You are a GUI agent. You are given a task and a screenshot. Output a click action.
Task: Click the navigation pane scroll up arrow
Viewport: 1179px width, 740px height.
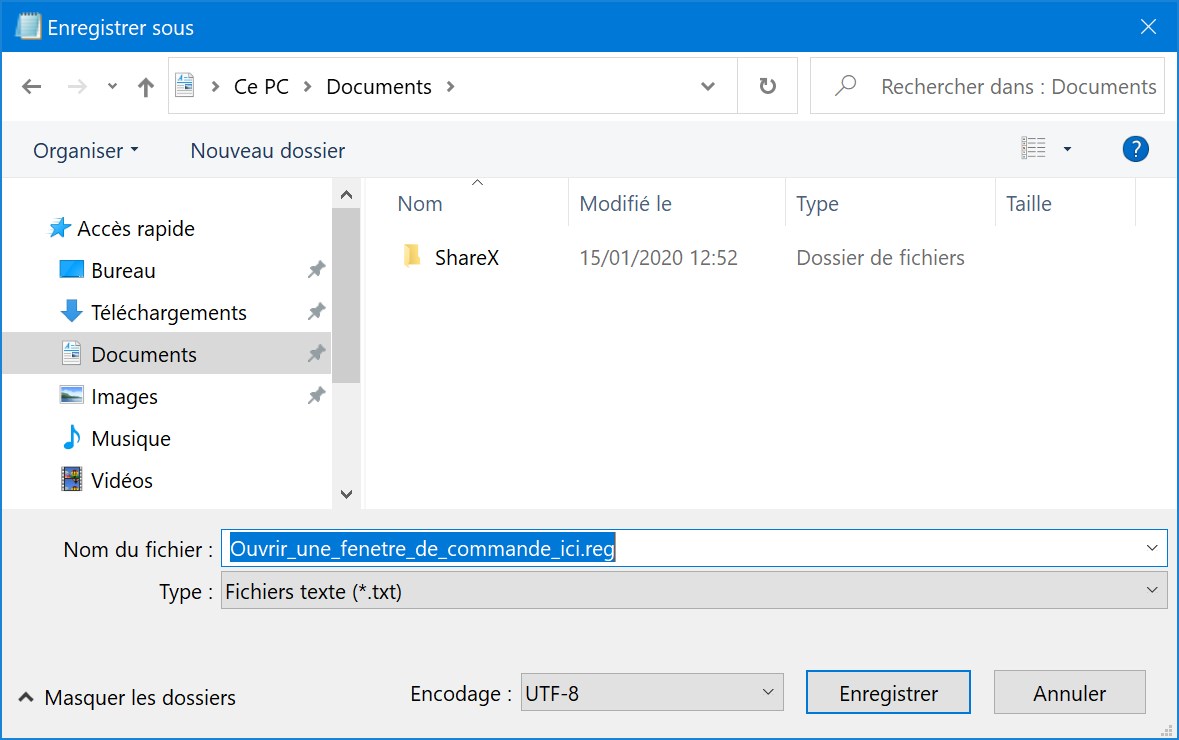(346, 195)
